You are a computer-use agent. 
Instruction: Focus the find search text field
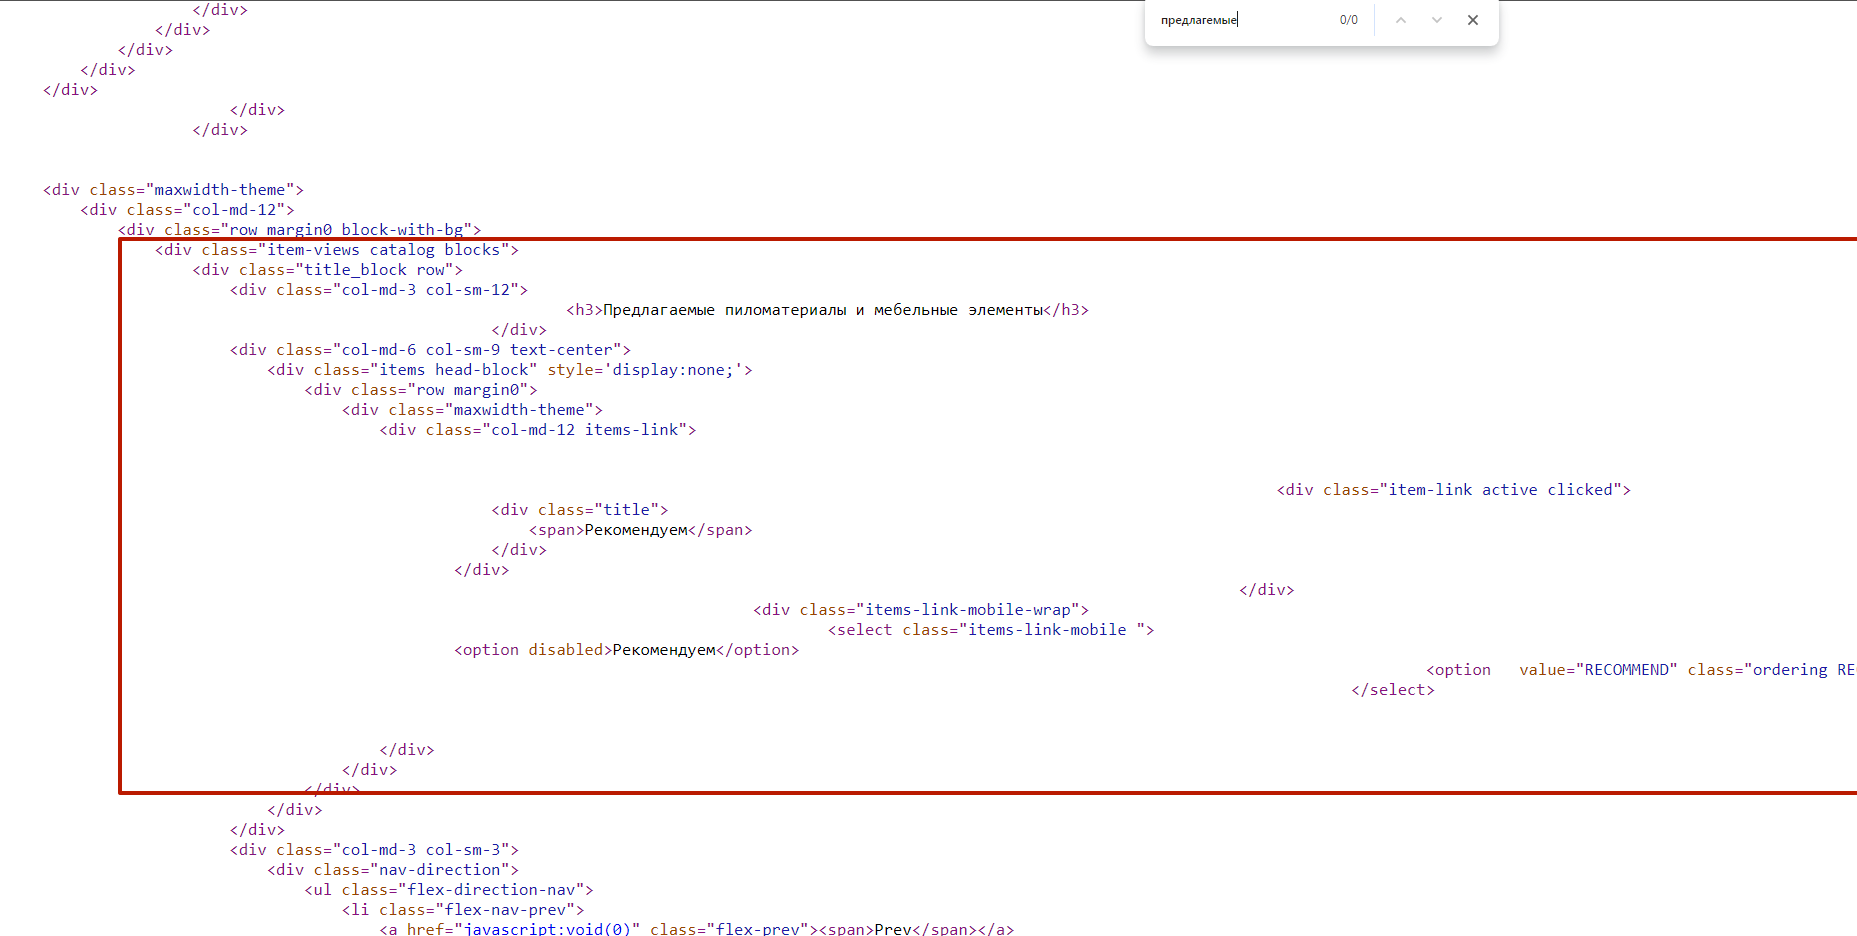1240,20
